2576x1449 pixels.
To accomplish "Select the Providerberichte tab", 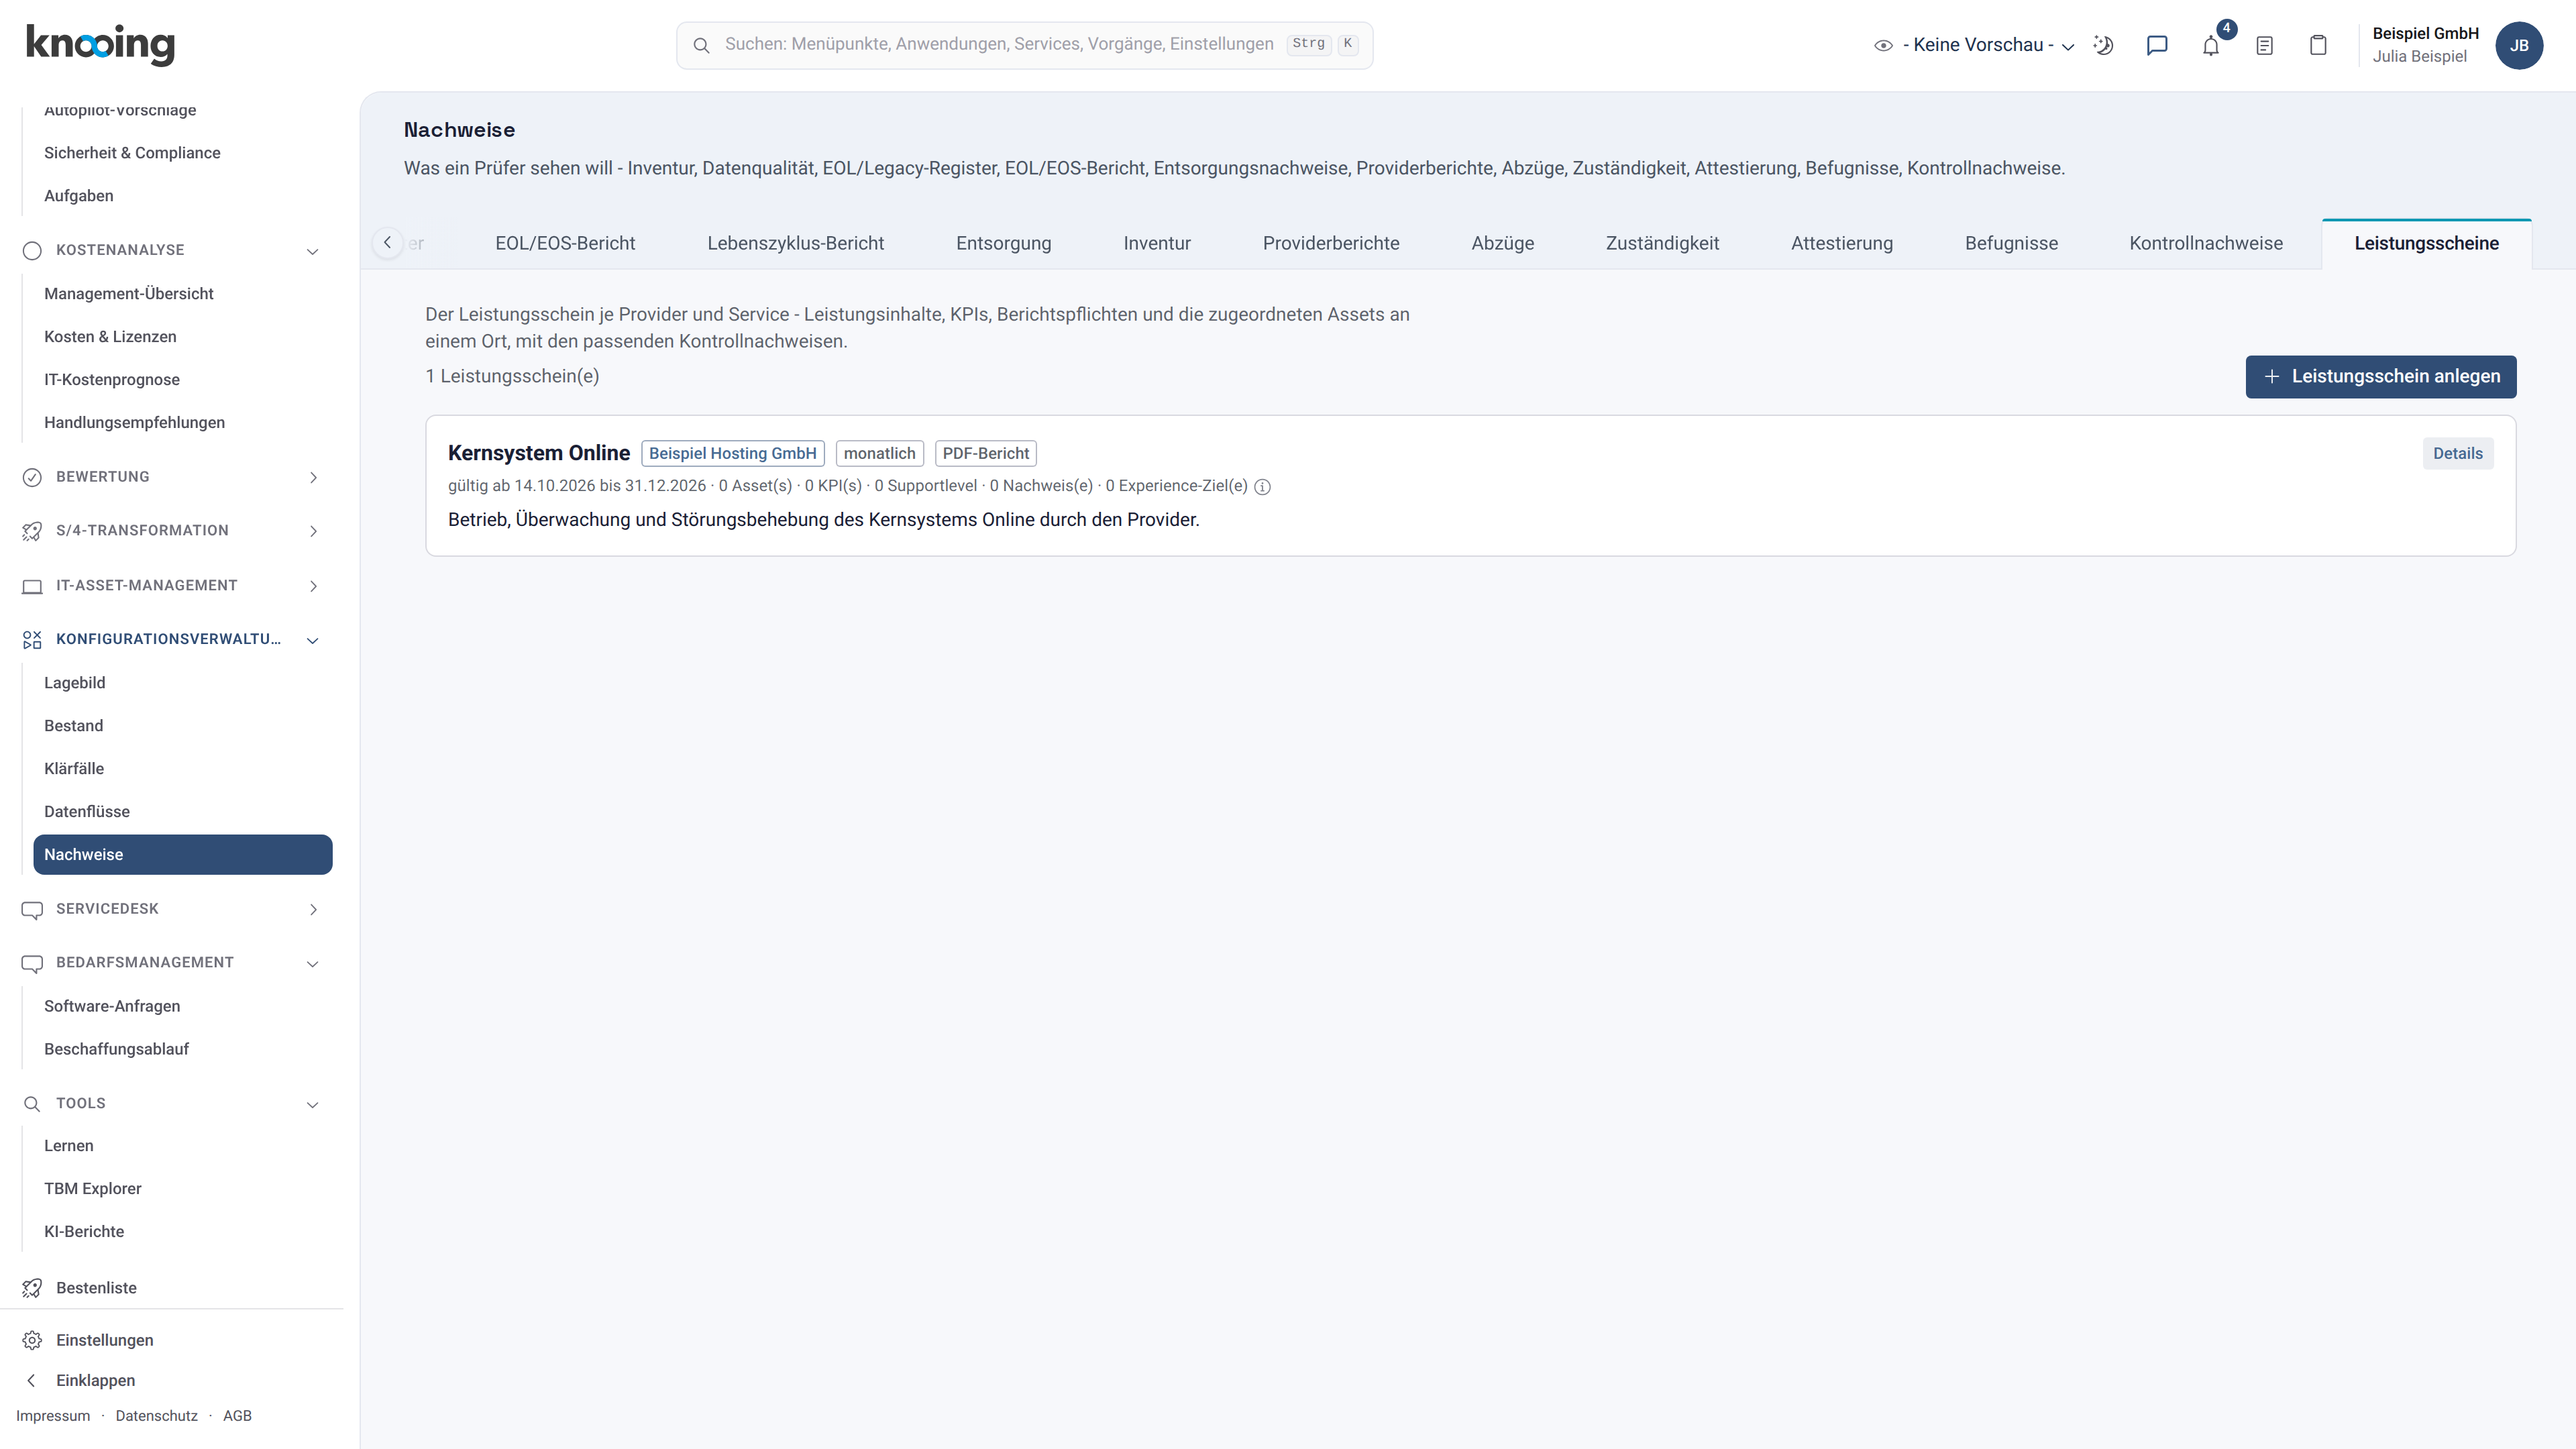I will (1331, 243).
